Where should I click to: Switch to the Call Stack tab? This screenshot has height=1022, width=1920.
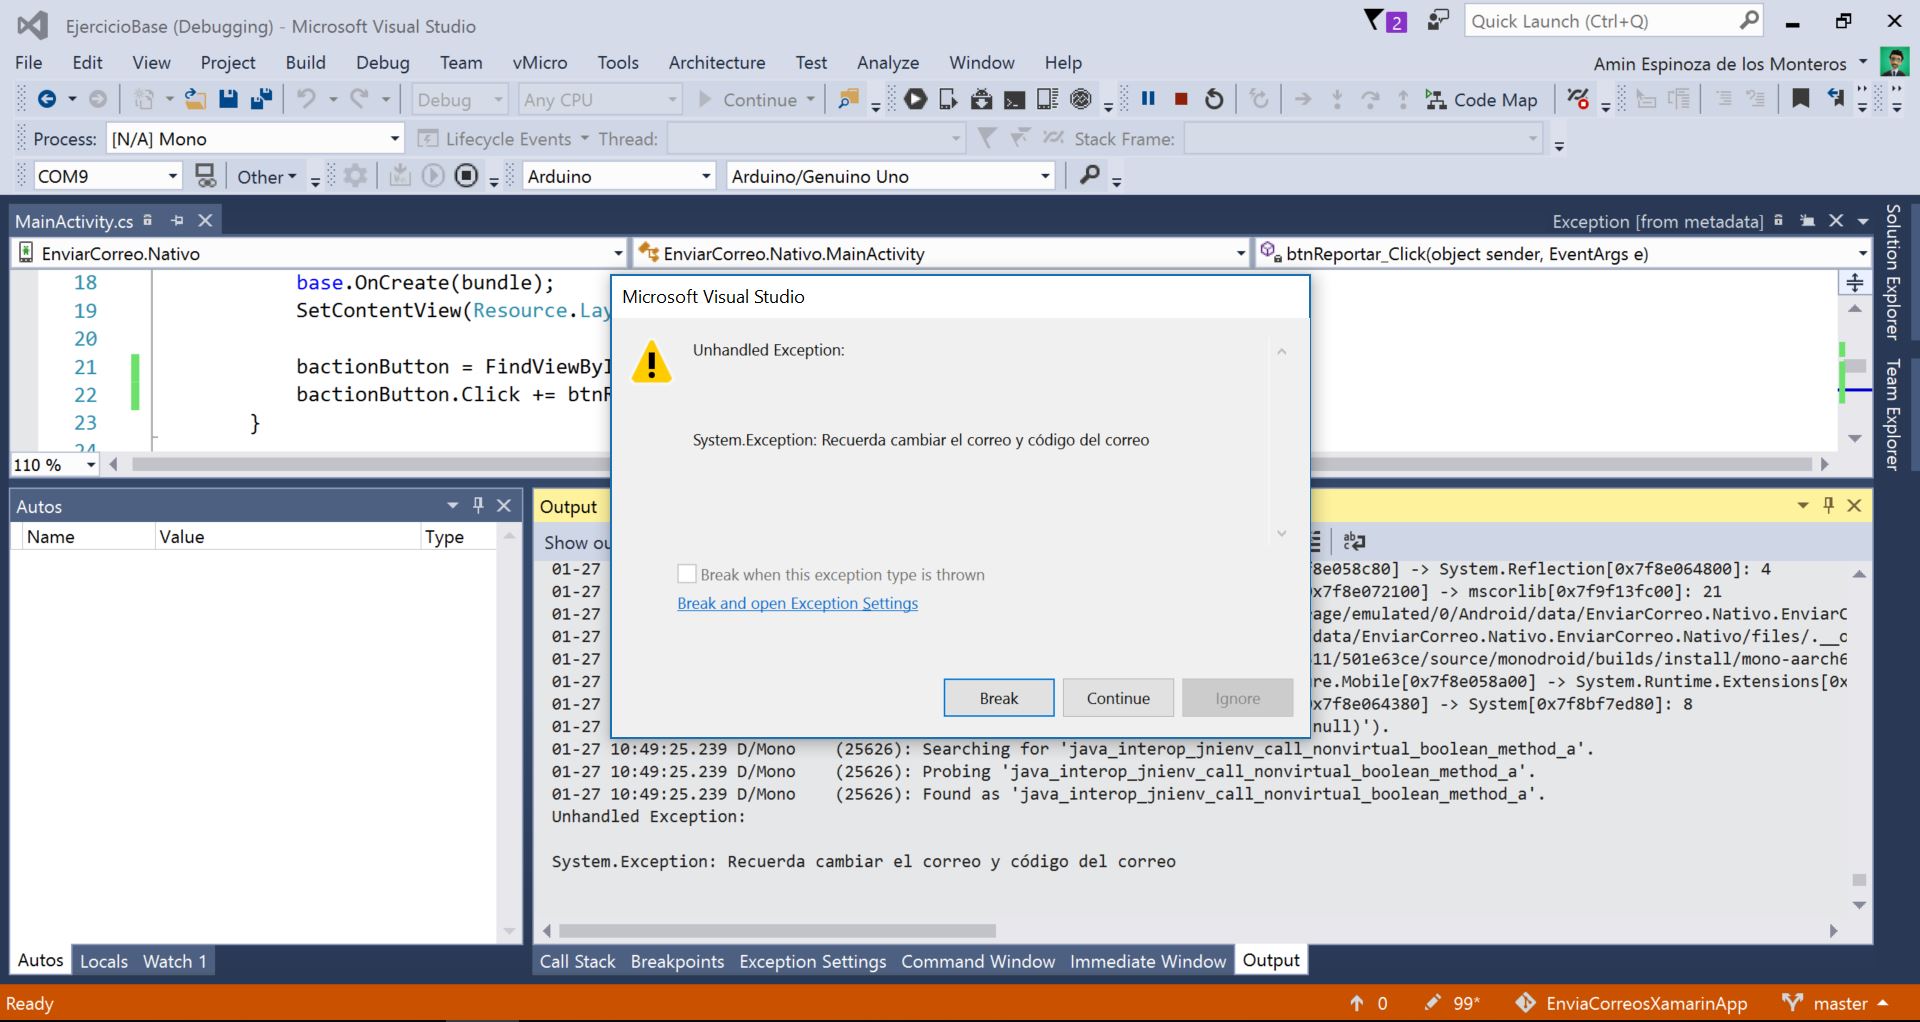577,961
